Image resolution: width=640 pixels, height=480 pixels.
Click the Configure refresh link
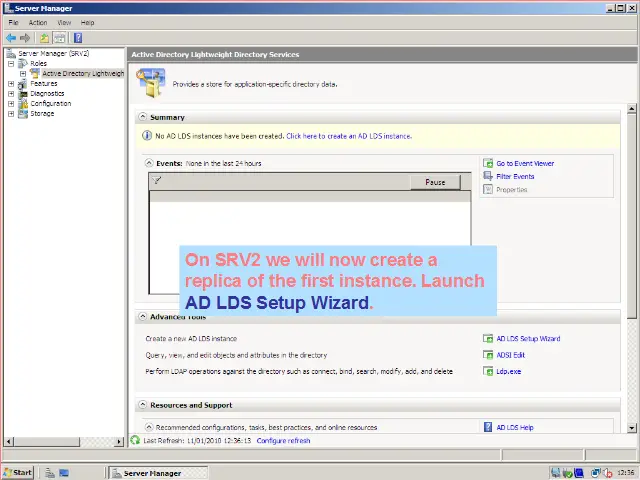(x=283, y=441)
